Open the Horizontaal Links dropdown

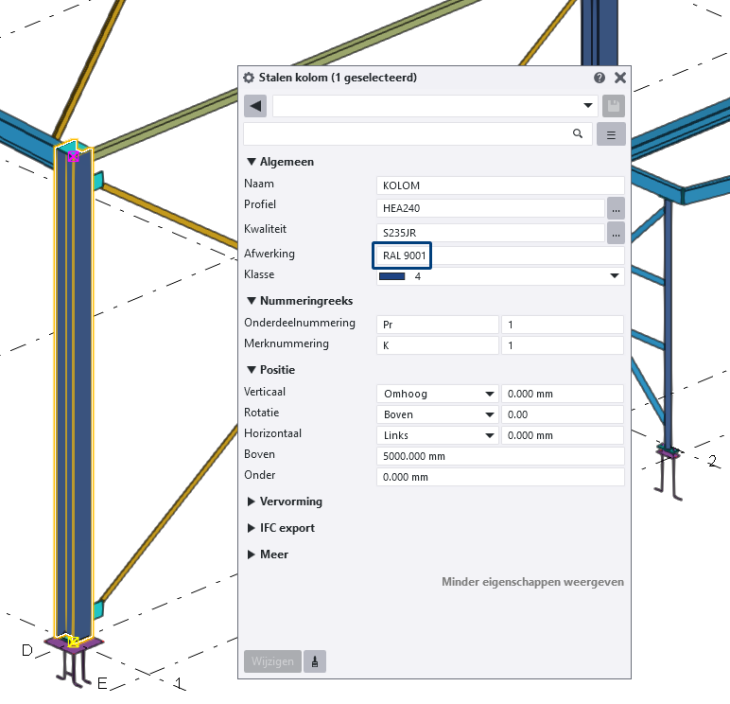[437, 435]
